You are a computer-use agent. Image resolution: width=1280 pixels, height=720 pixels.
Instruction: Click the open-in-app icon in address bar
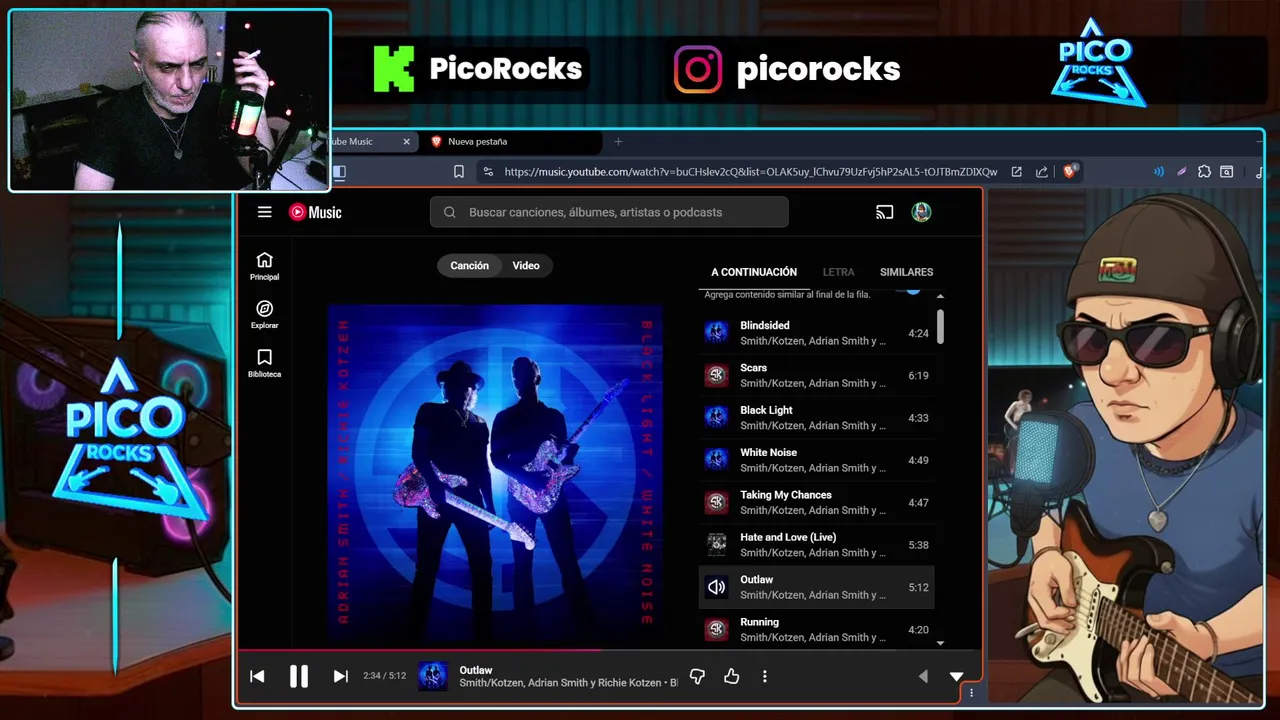[1016, 172]
